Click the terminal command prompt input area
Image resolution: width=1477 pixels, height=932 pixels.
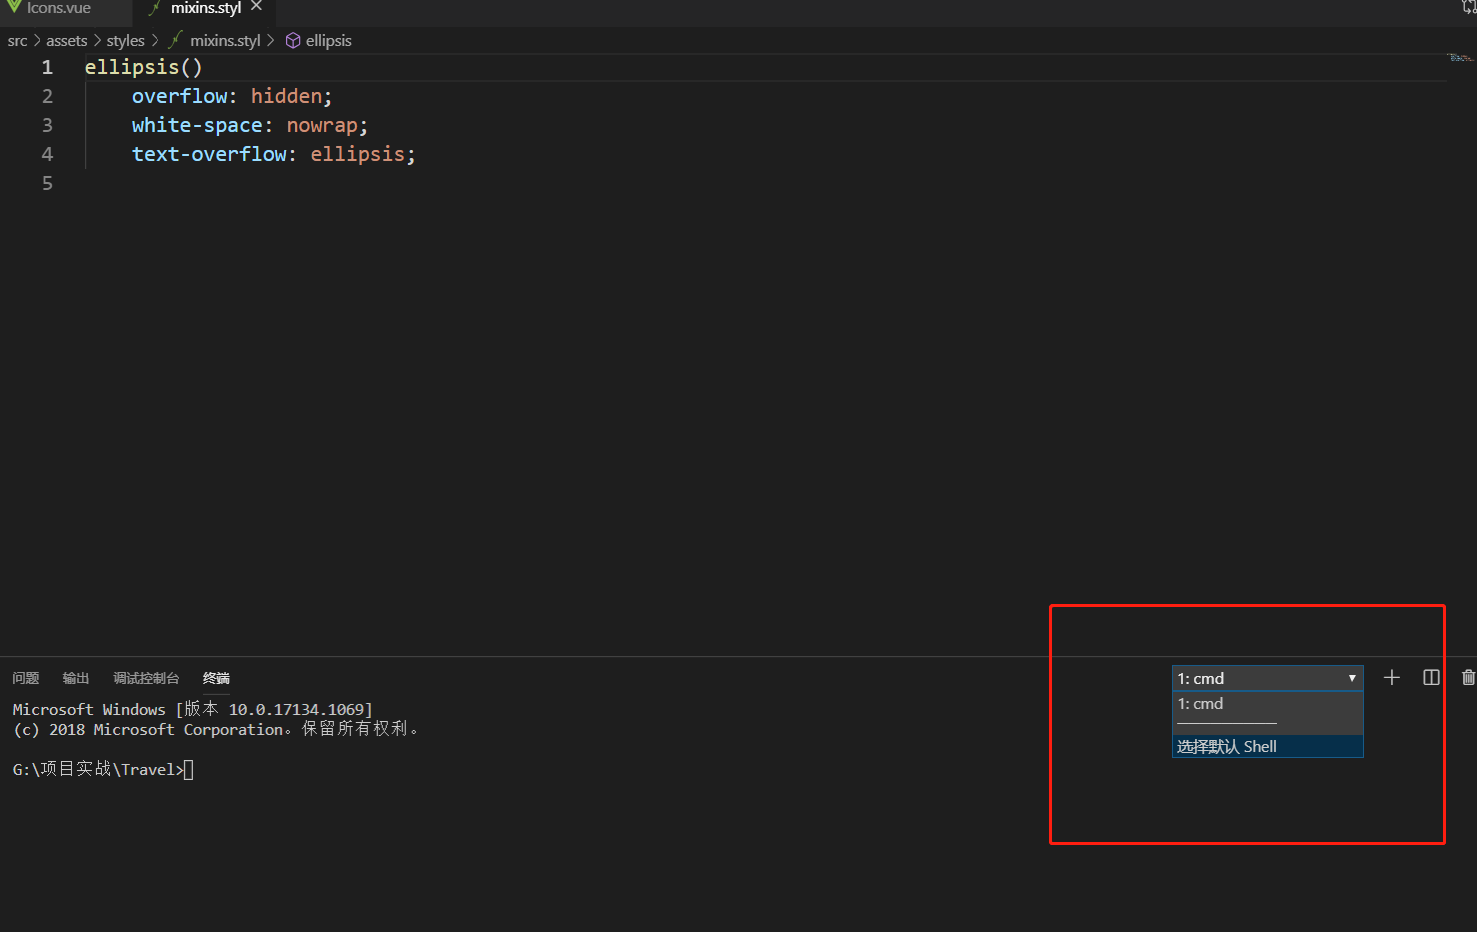190,769
